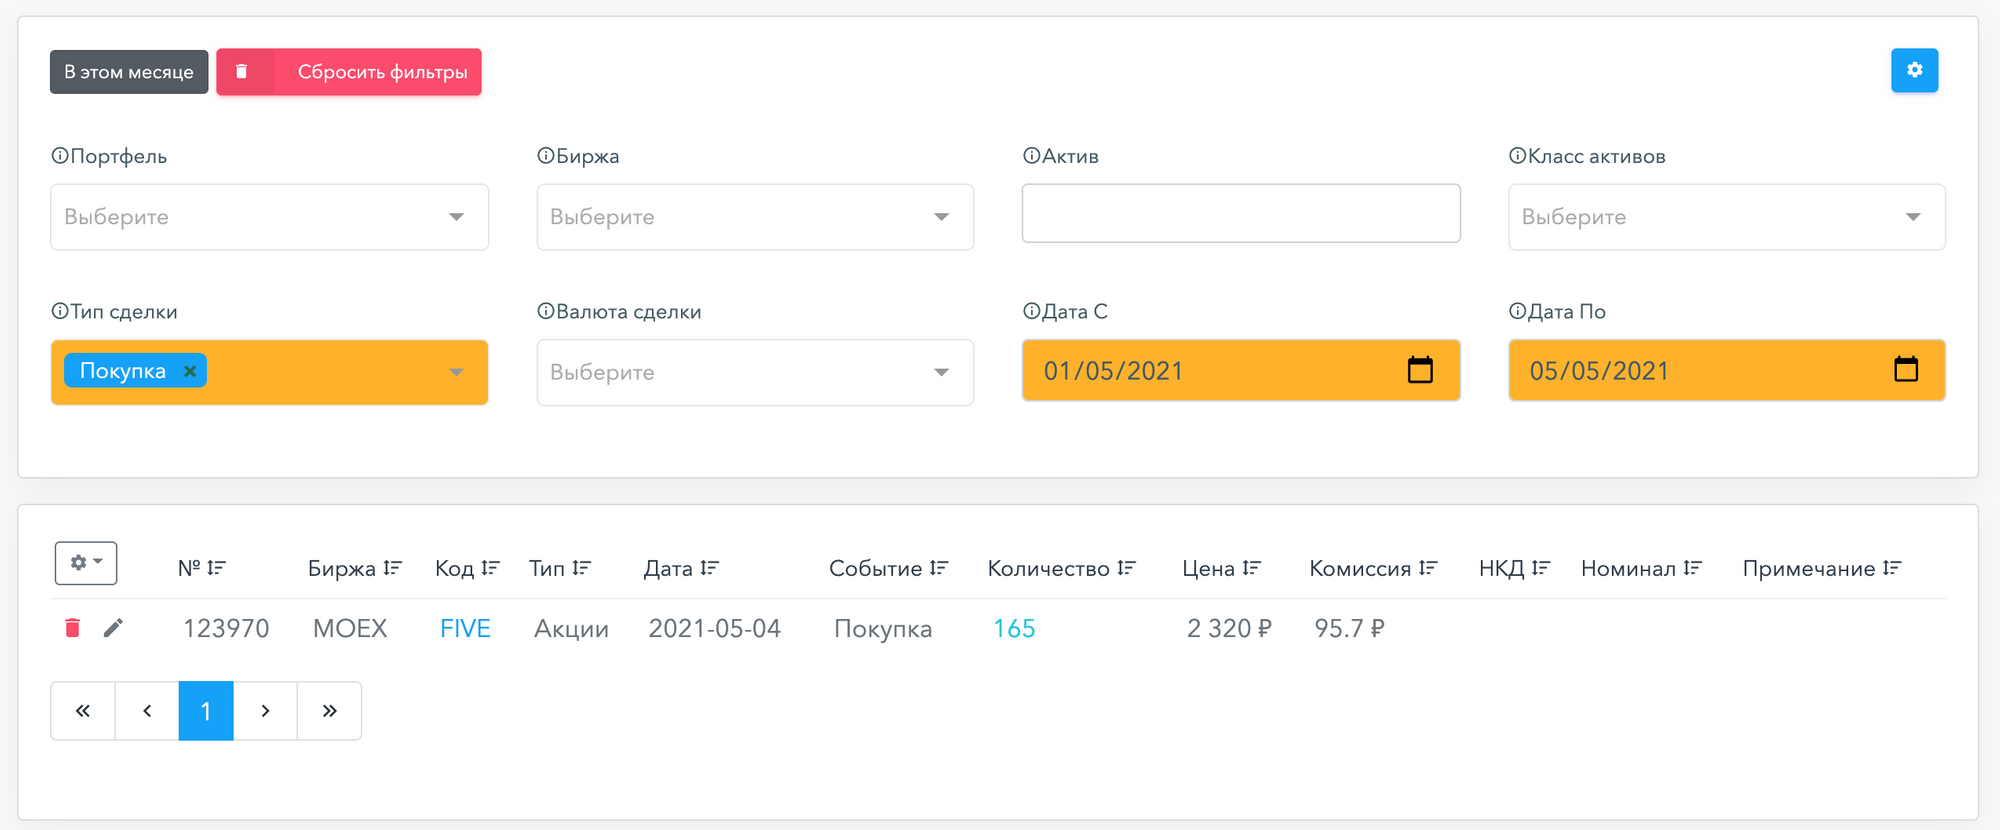Sort table by Событие column

938,568
